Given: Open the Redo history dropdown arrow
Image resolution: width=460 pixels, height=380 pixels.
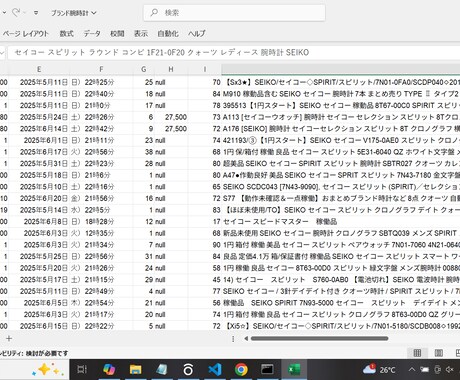Looking at the screenshot, I should (x=24, y=13).
